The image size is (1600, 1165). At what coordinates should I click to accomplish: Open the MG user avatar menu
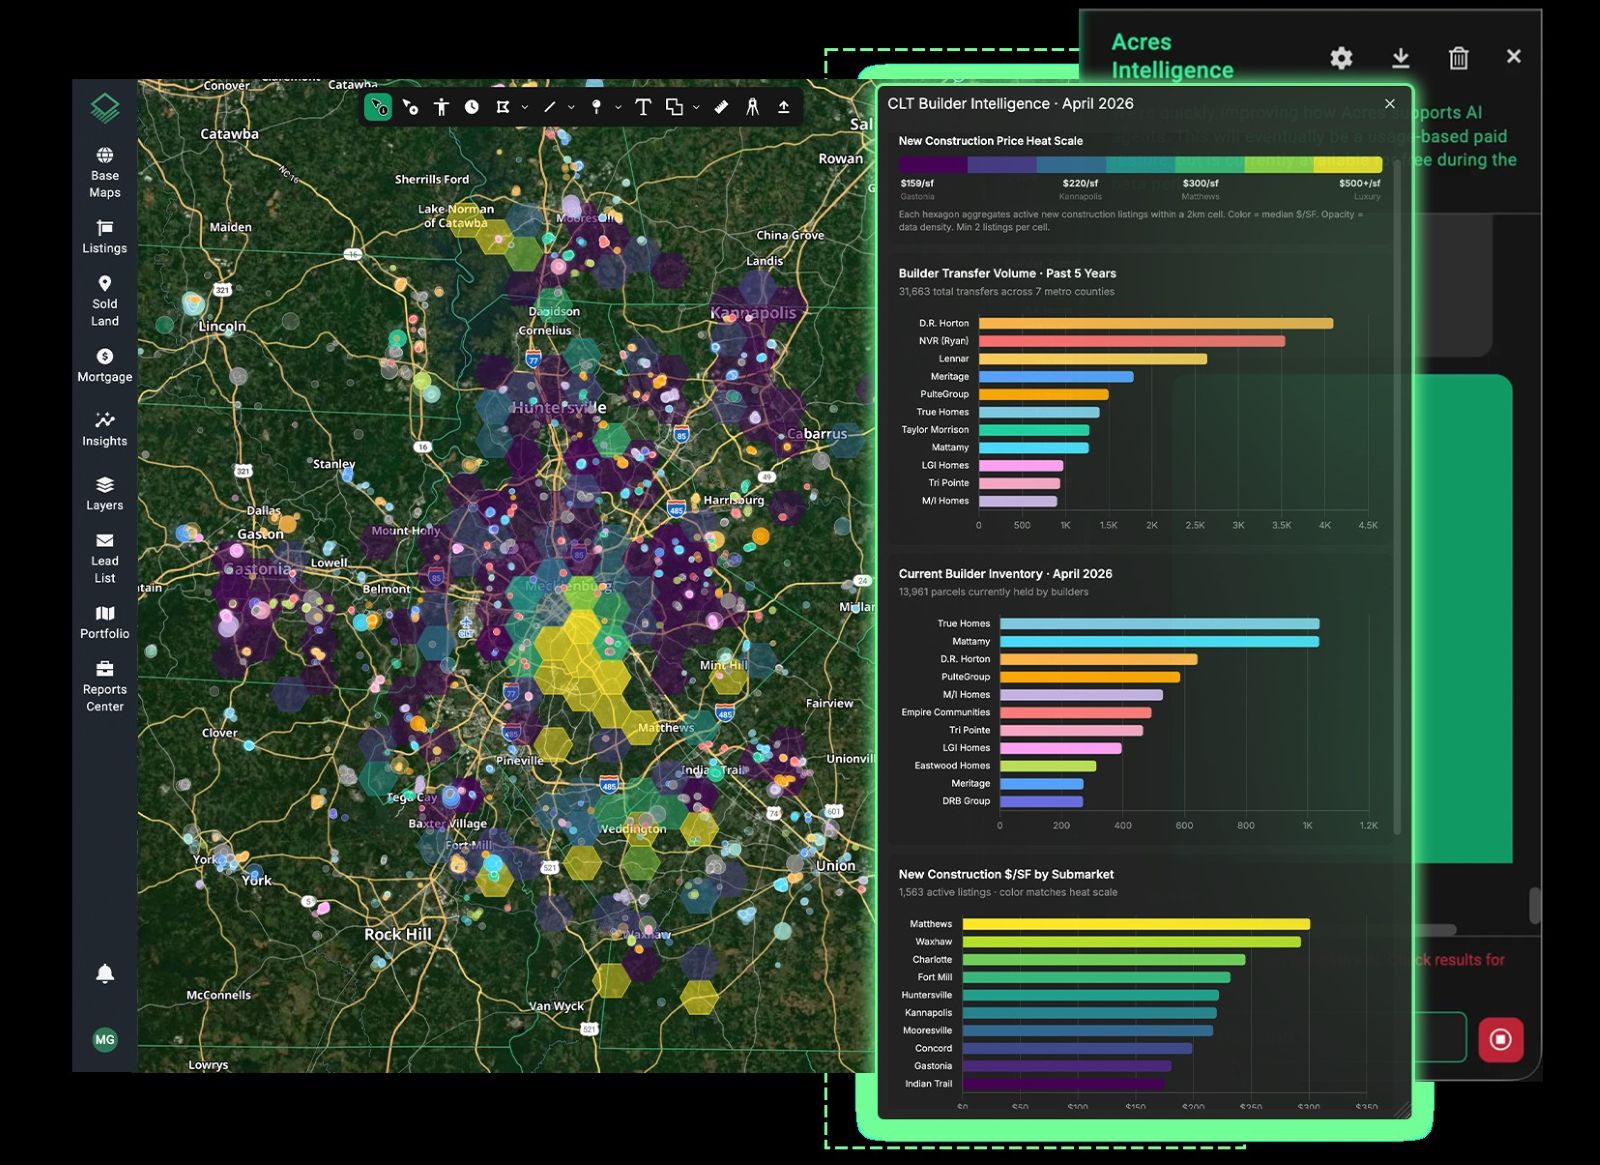tap(105, 1039)
